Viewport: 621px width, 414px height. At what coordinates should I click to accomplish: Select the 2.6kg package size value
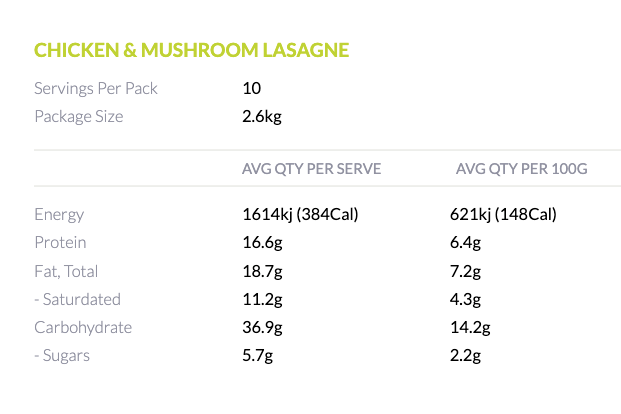click(x=262, y=116)
